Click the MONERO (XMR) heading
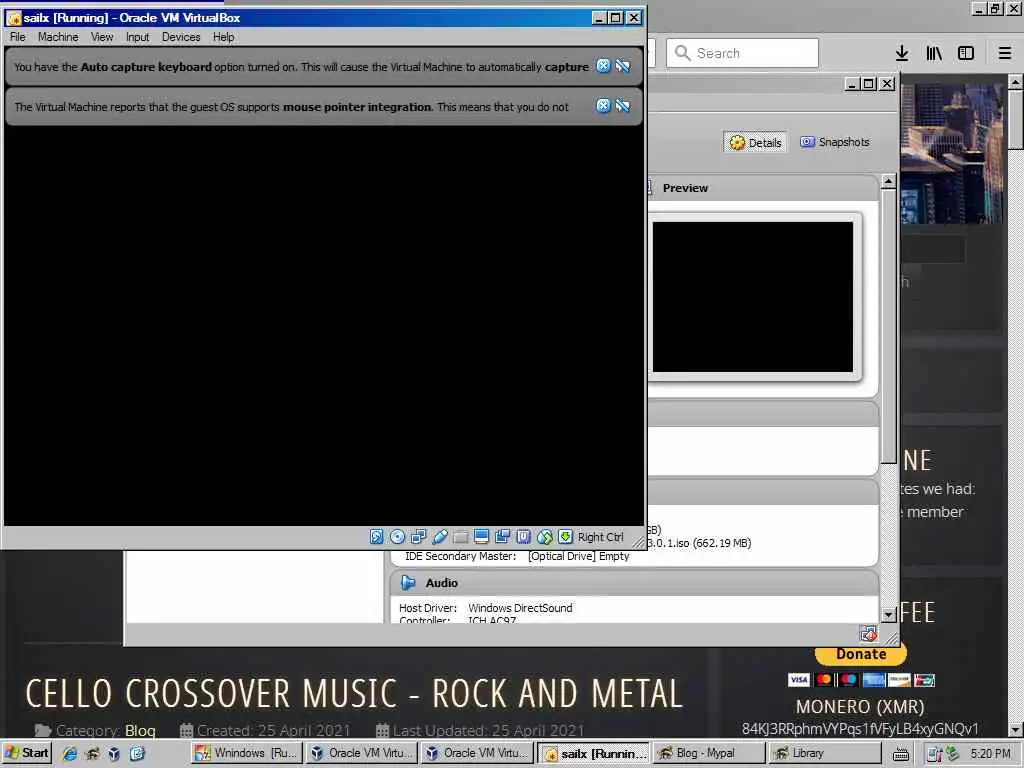The image size is (1024, 768). click(860, 707)
